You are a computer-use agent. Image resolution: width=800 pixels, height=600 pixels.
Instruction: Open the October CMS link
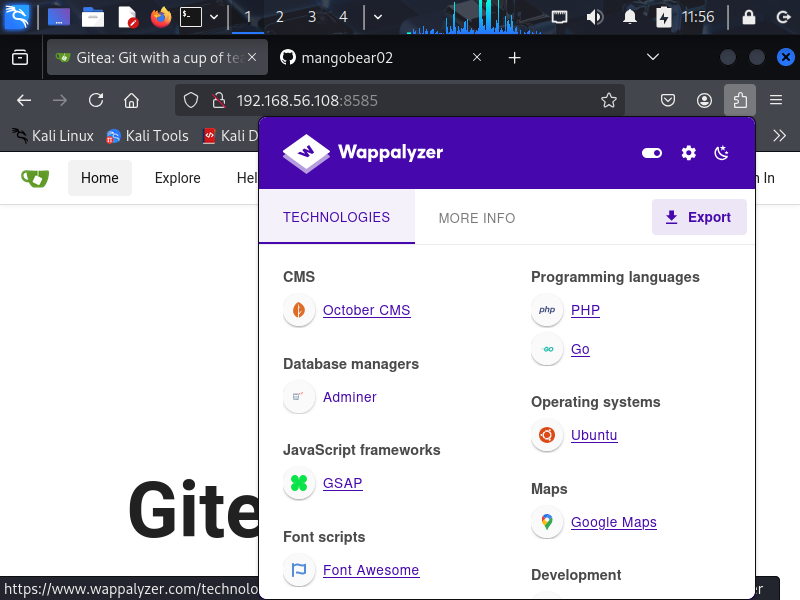coord(366,310)
